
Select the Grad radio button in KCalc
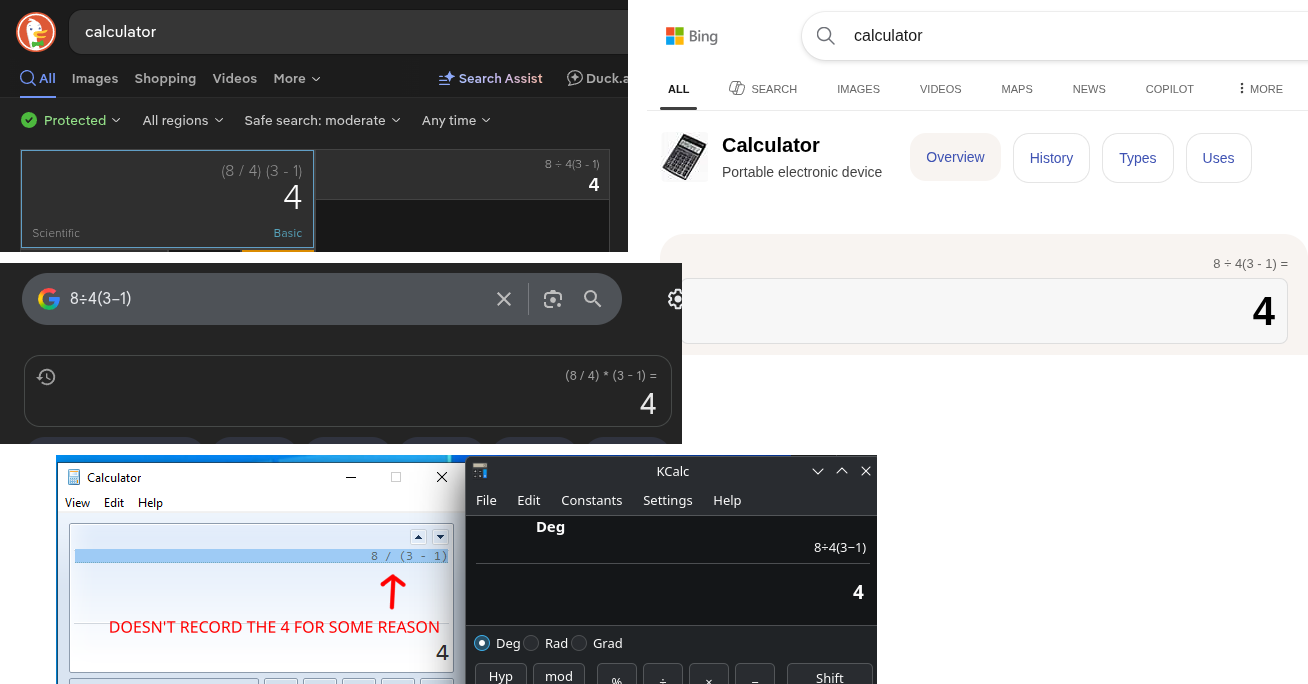(579, 643)
